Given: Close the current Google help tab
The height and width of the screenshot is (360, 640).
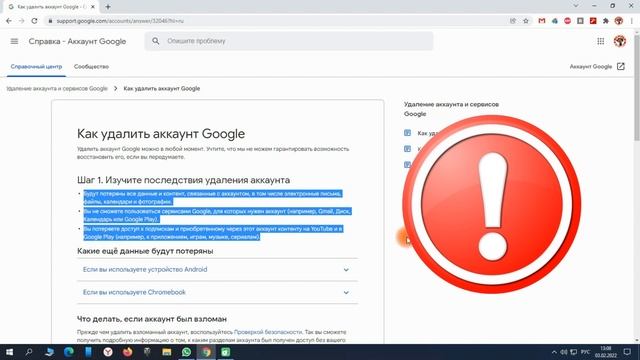Looking at the screenshot, I should click(x=93, y=7).
